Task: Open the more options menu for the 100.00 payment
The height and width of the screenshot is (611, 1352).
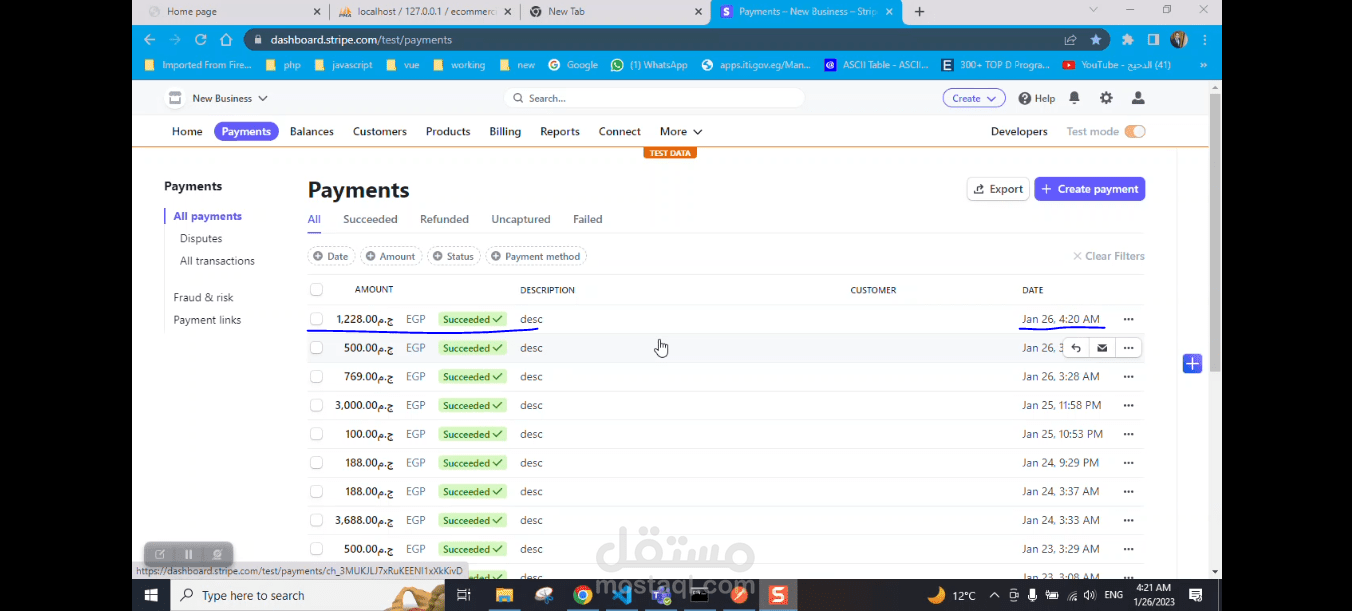Action: point(1128,434)
